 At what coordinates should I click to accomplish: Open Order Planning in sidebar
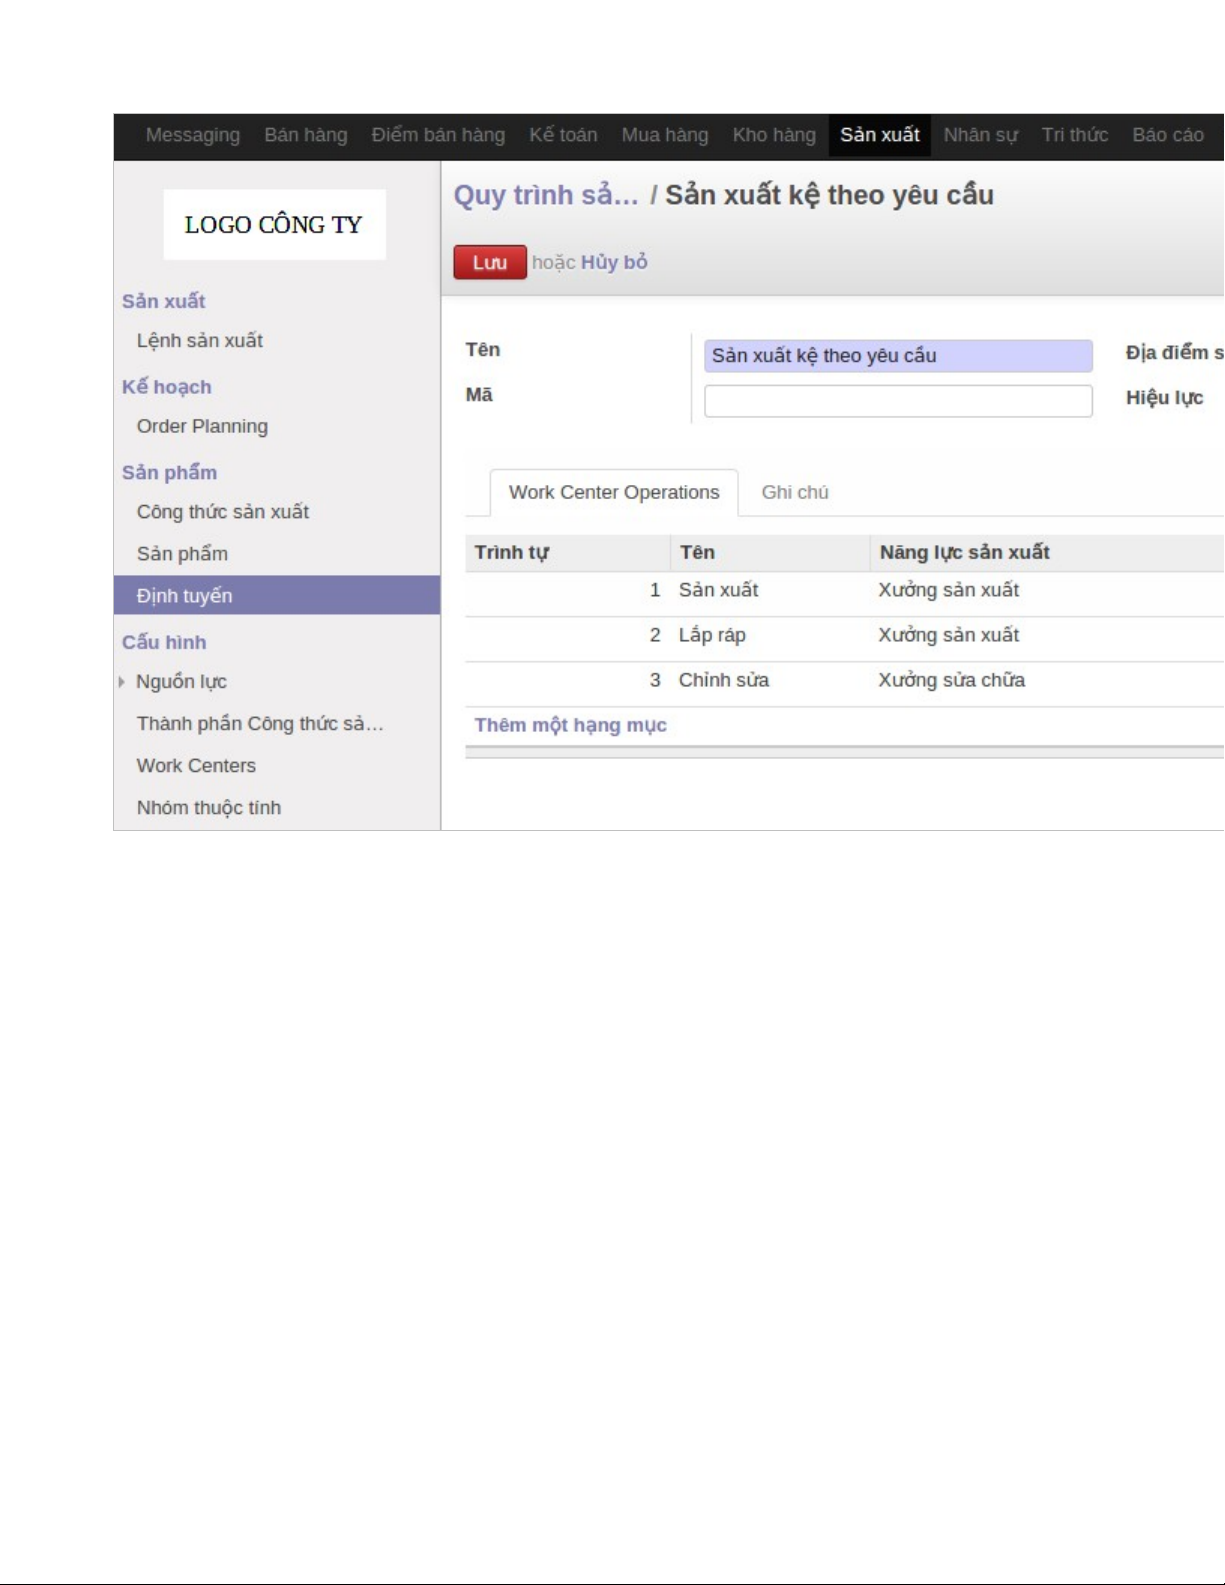[202, 426]
